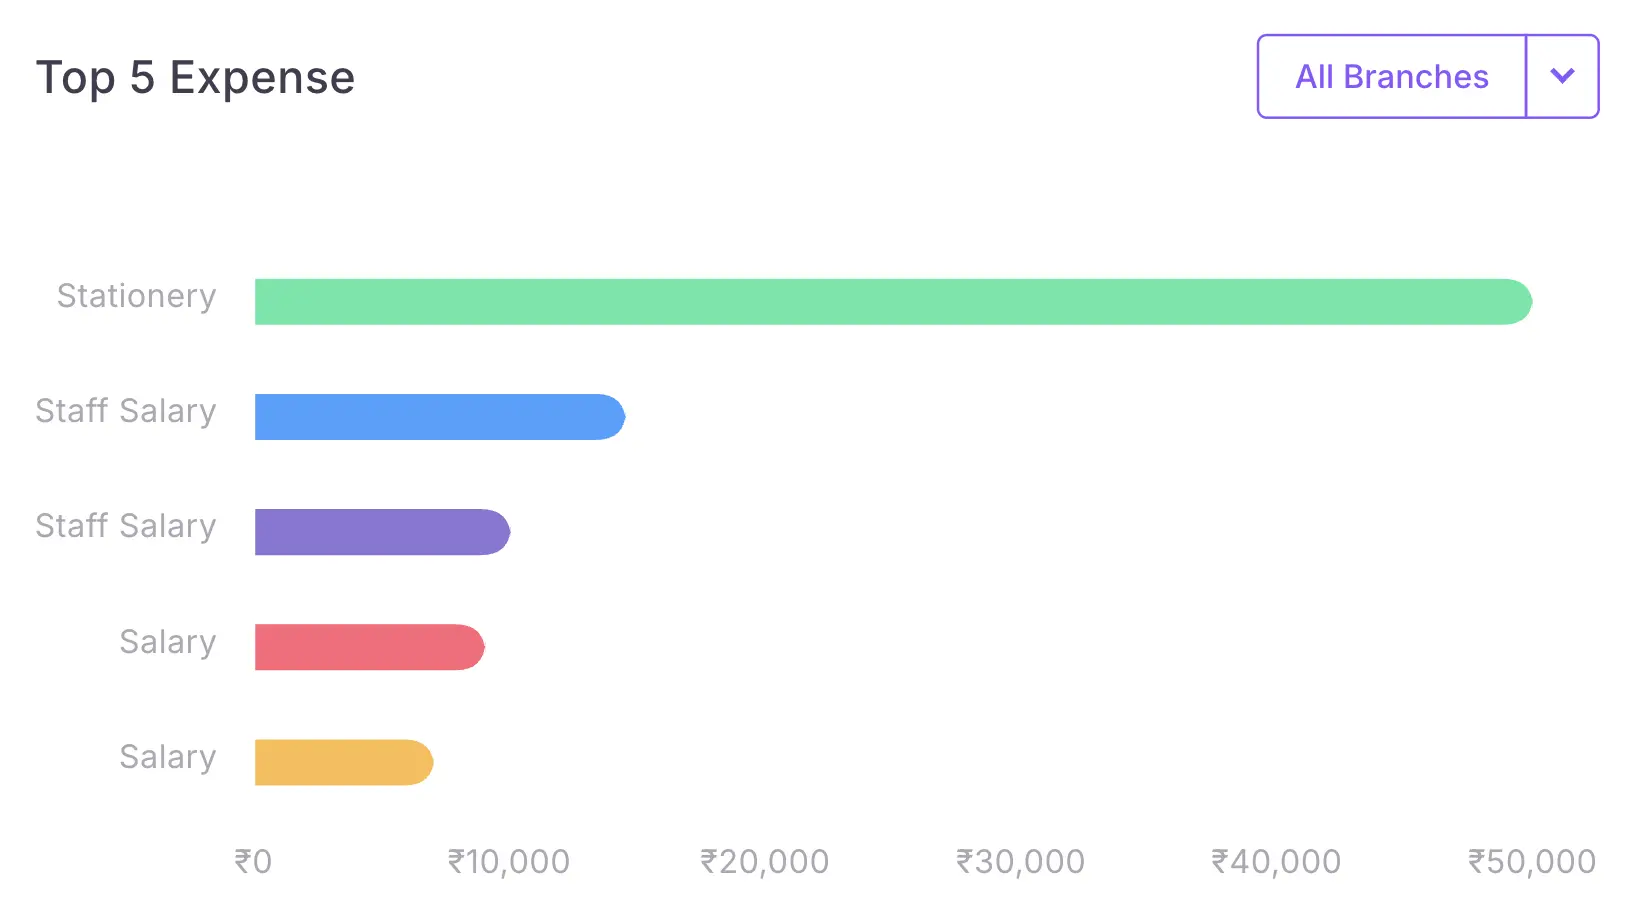The image size is (1628, 912).
Task: Click rounded right tip of green Stationery bar
Action: tap(1518, 302)
